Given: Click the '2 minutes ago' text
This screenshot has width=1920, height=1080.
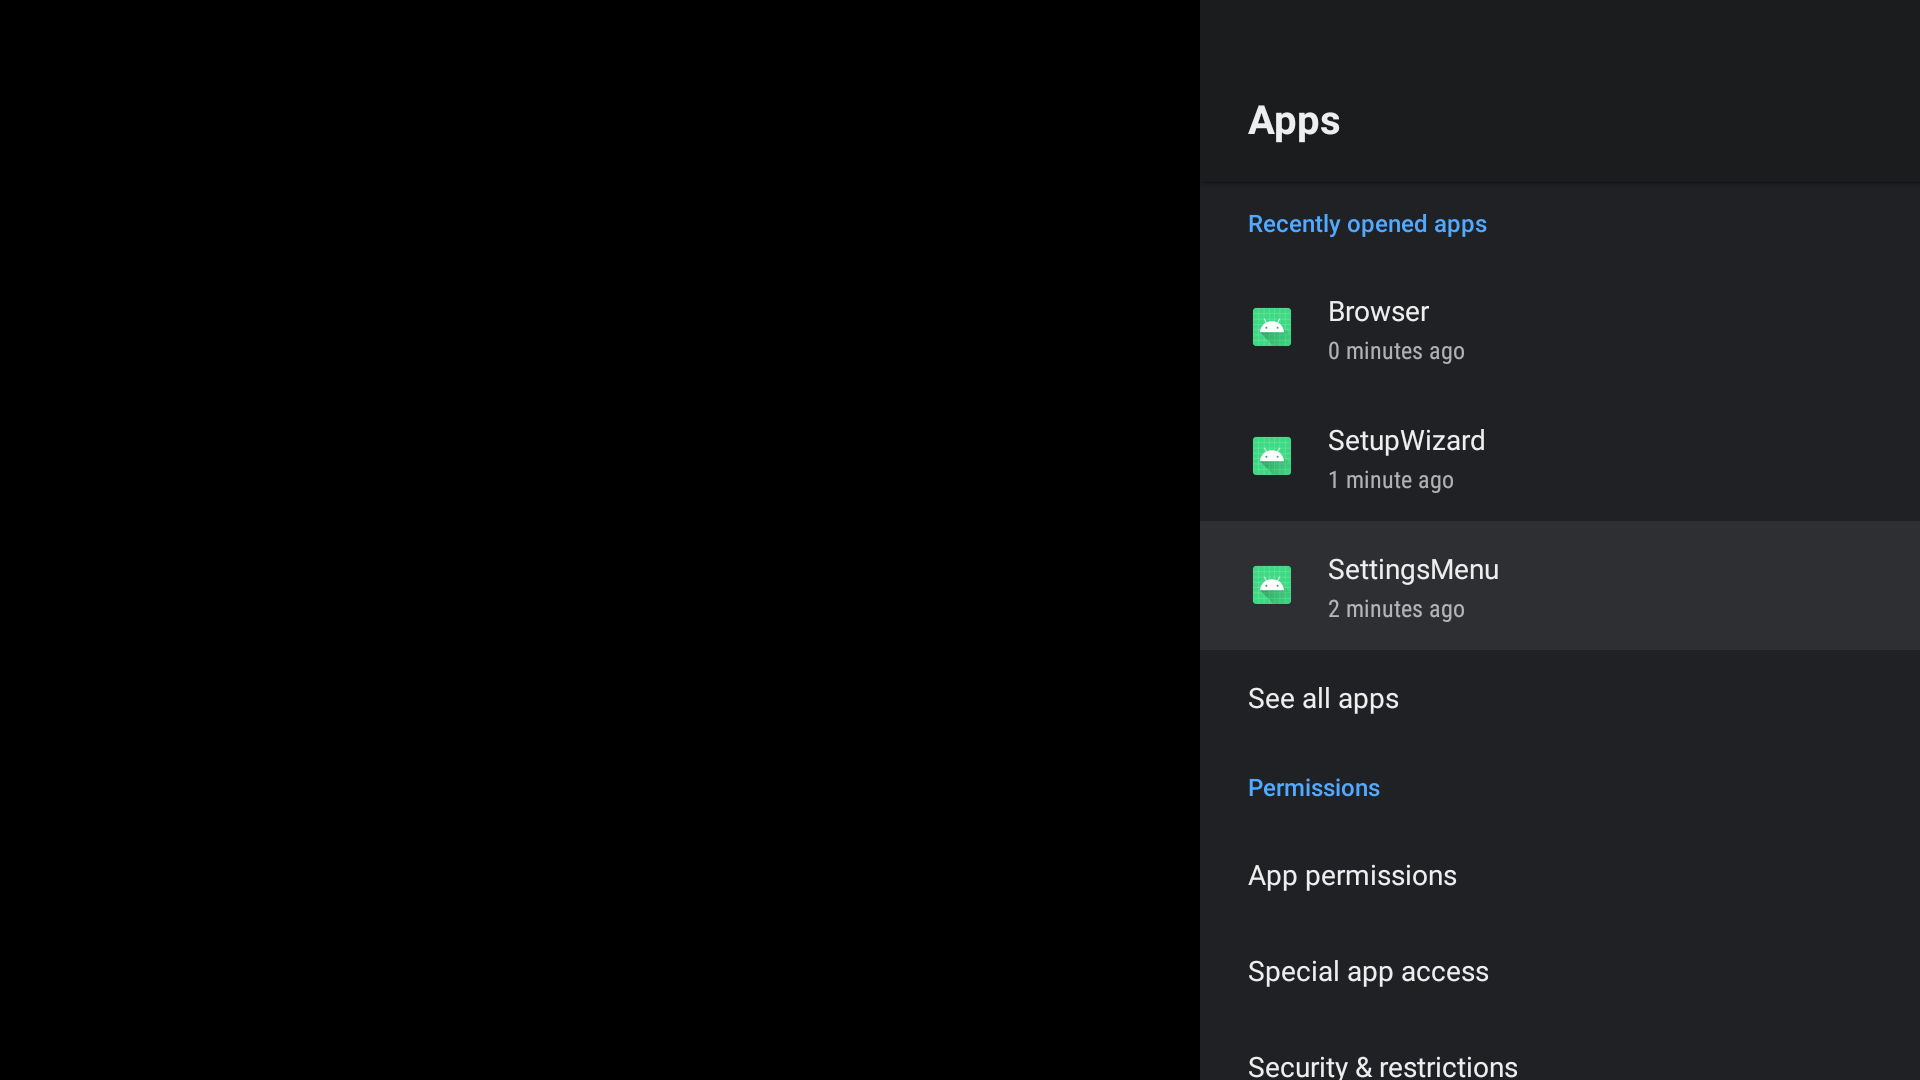Looking at the screenshot, I should click(x=1396, y=609).
